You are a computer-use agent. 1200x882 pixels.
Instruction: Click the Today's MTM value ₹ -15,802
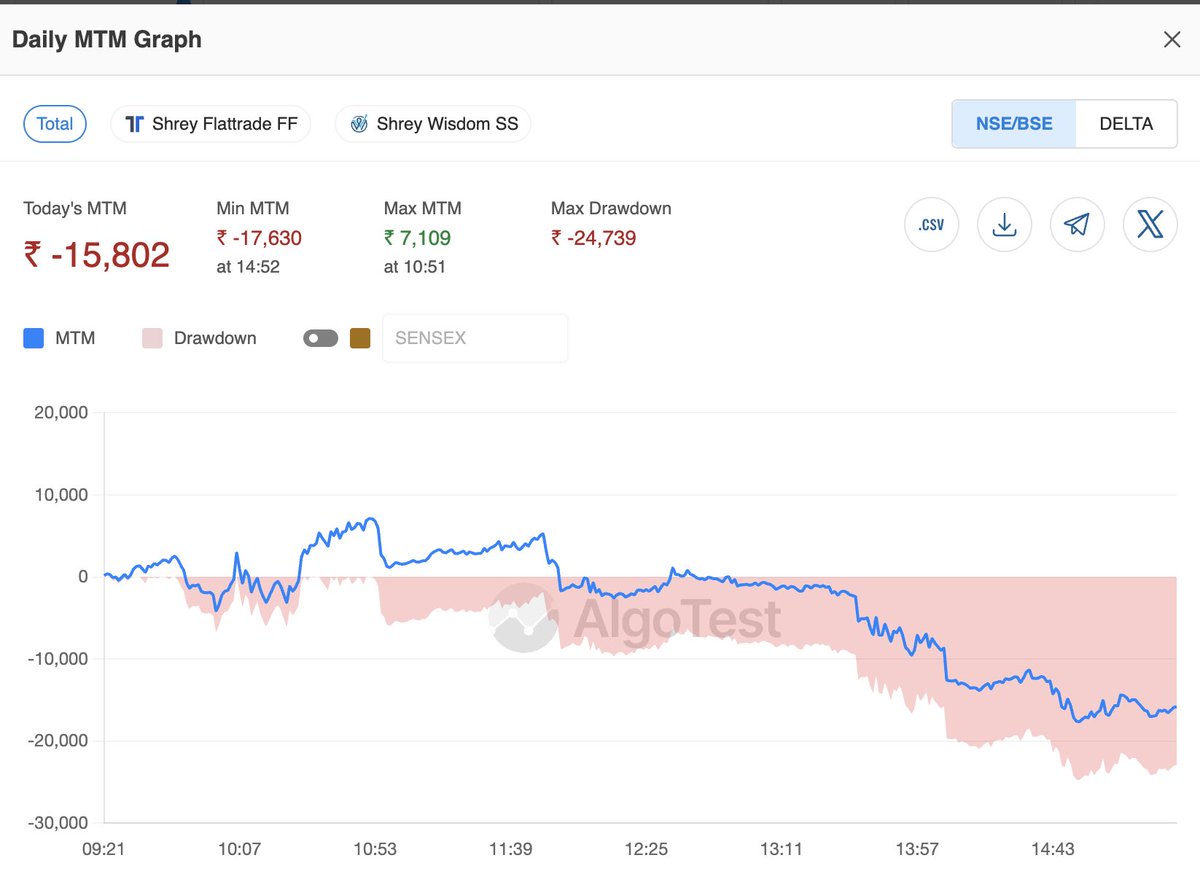point(97,255)
